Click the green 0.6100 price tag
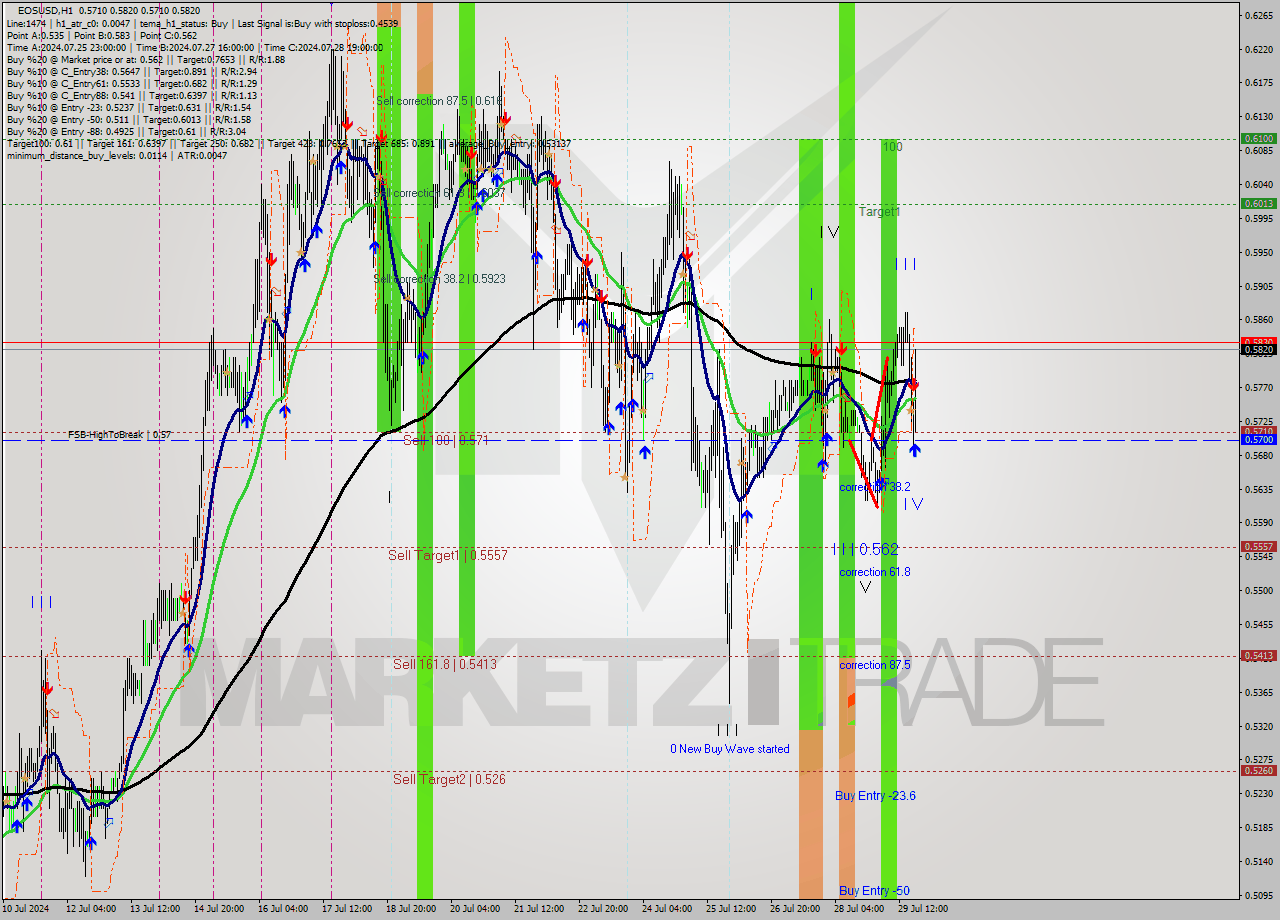1280x920 pixels. (x=1258, y=139)
